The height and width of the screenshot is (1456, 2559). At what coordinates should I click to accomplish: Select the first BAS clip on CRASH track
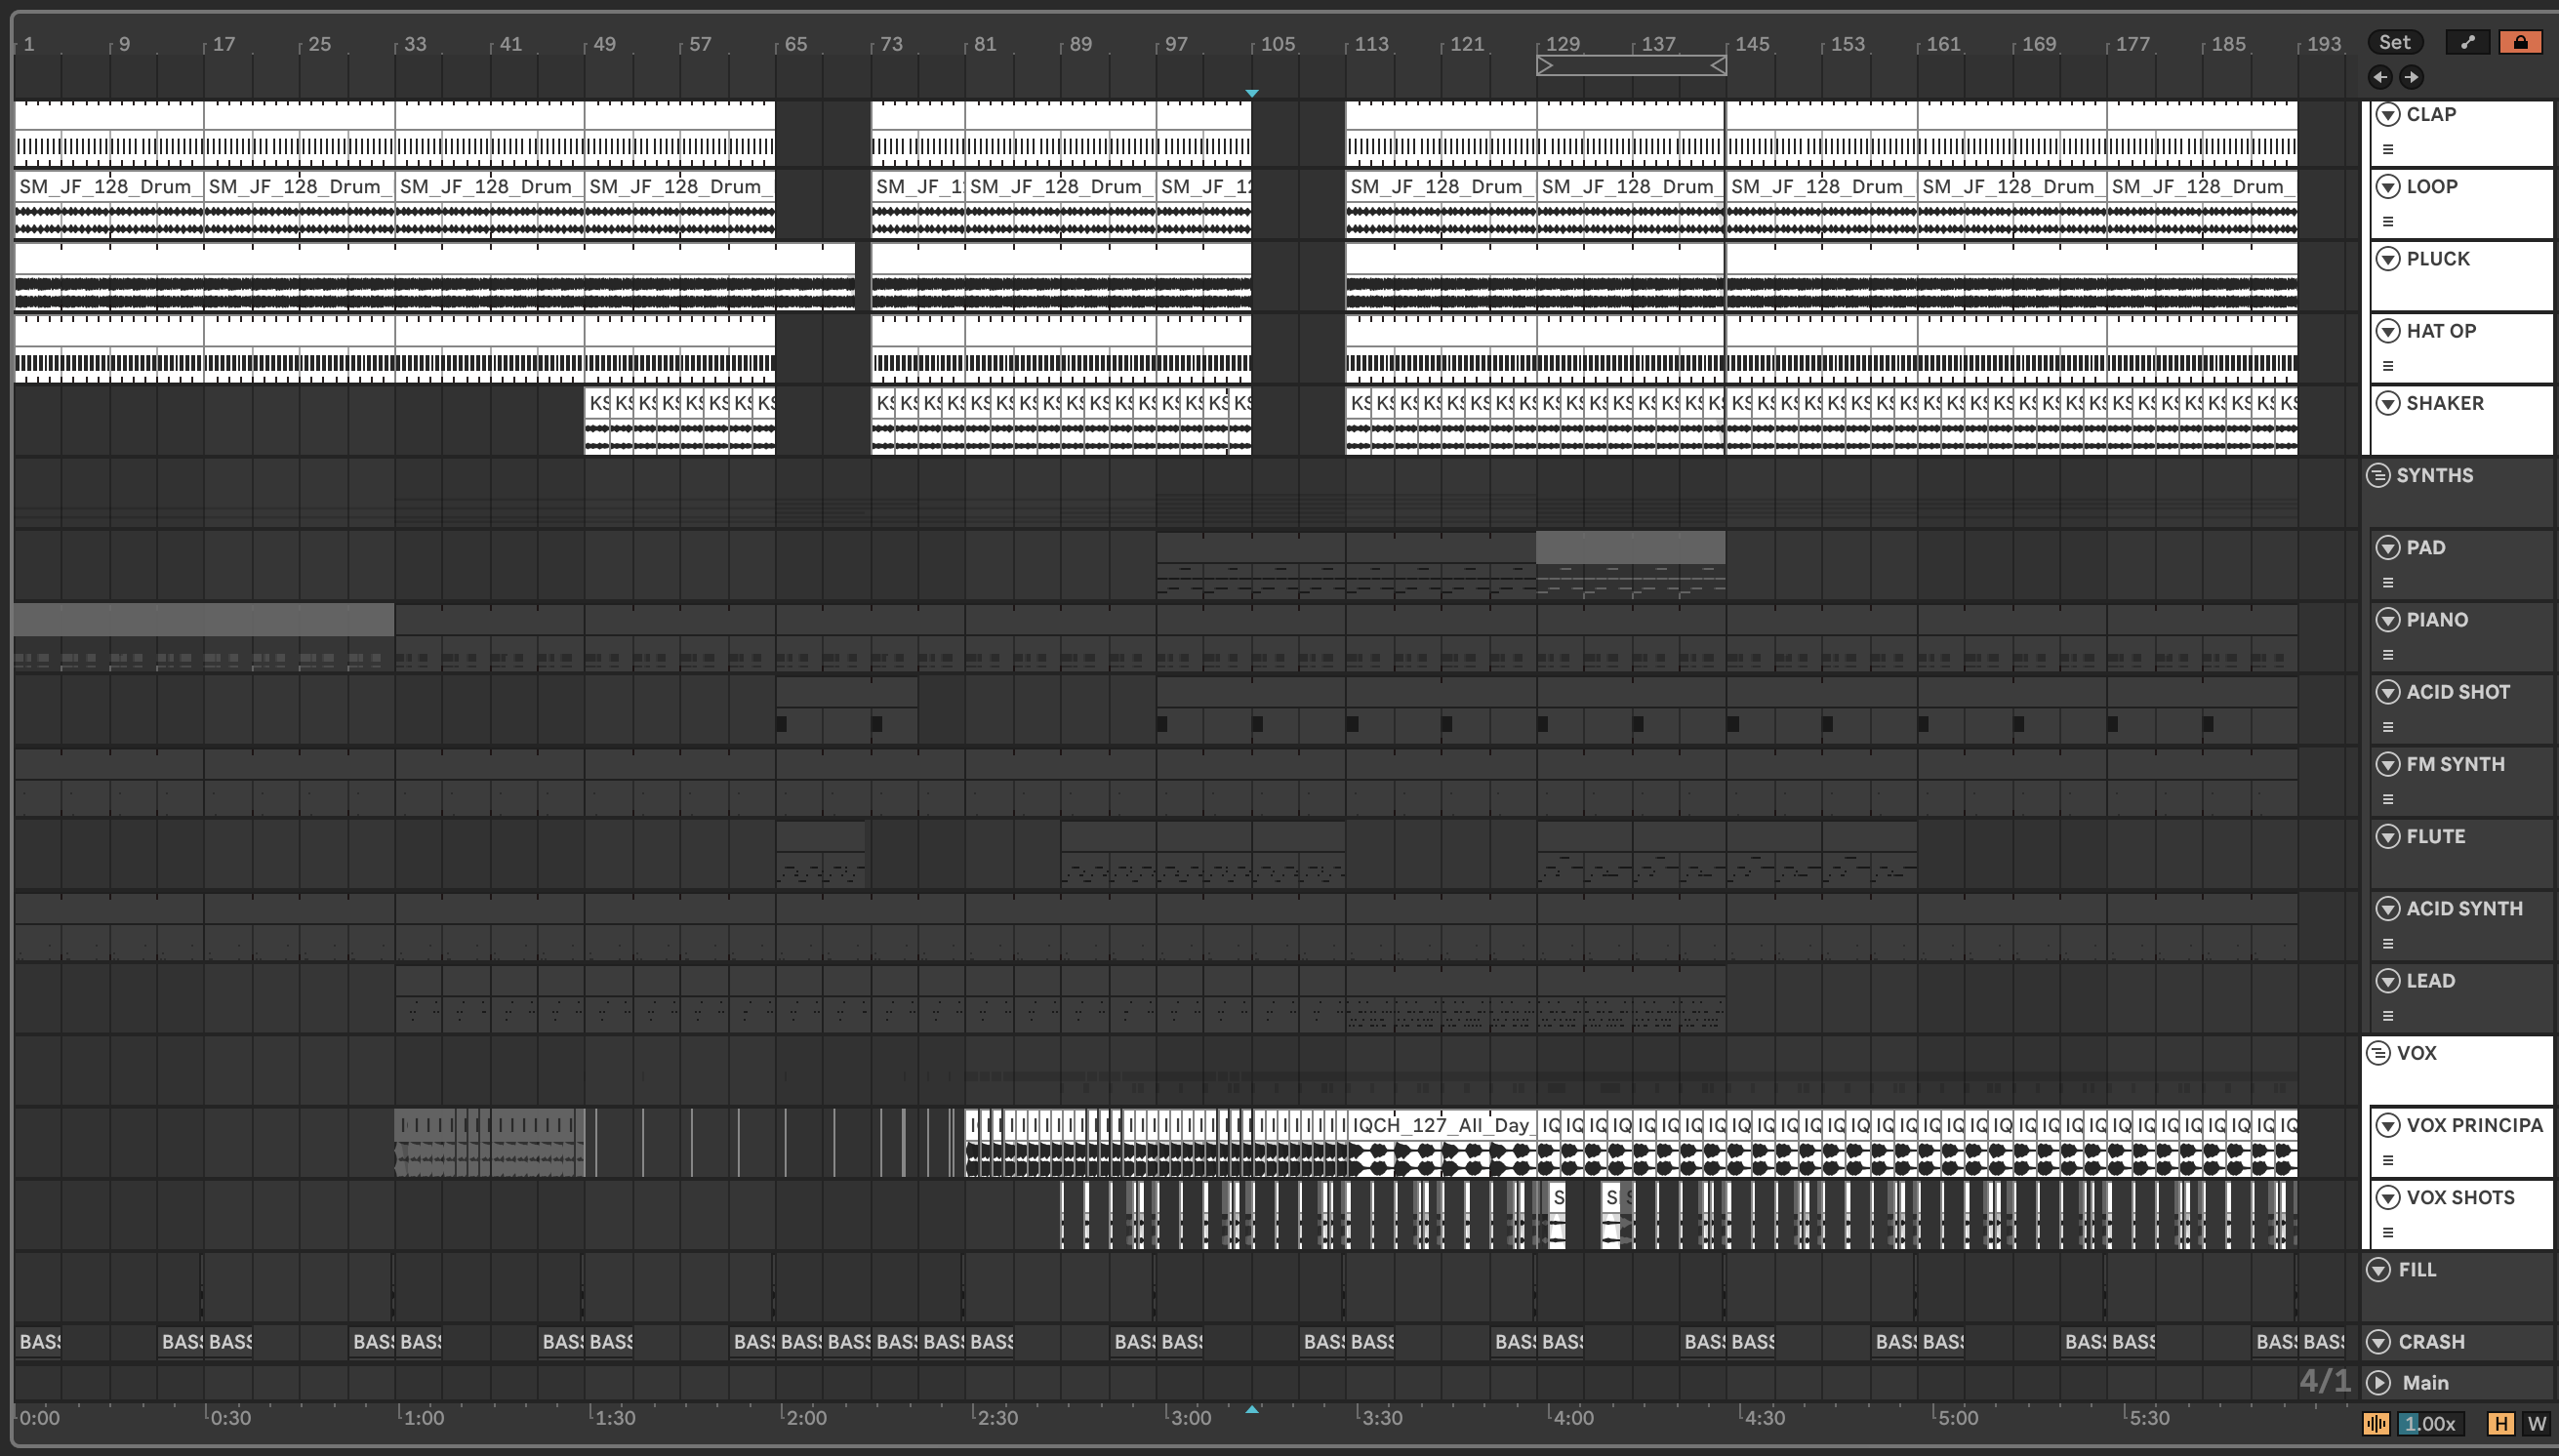38,1342
